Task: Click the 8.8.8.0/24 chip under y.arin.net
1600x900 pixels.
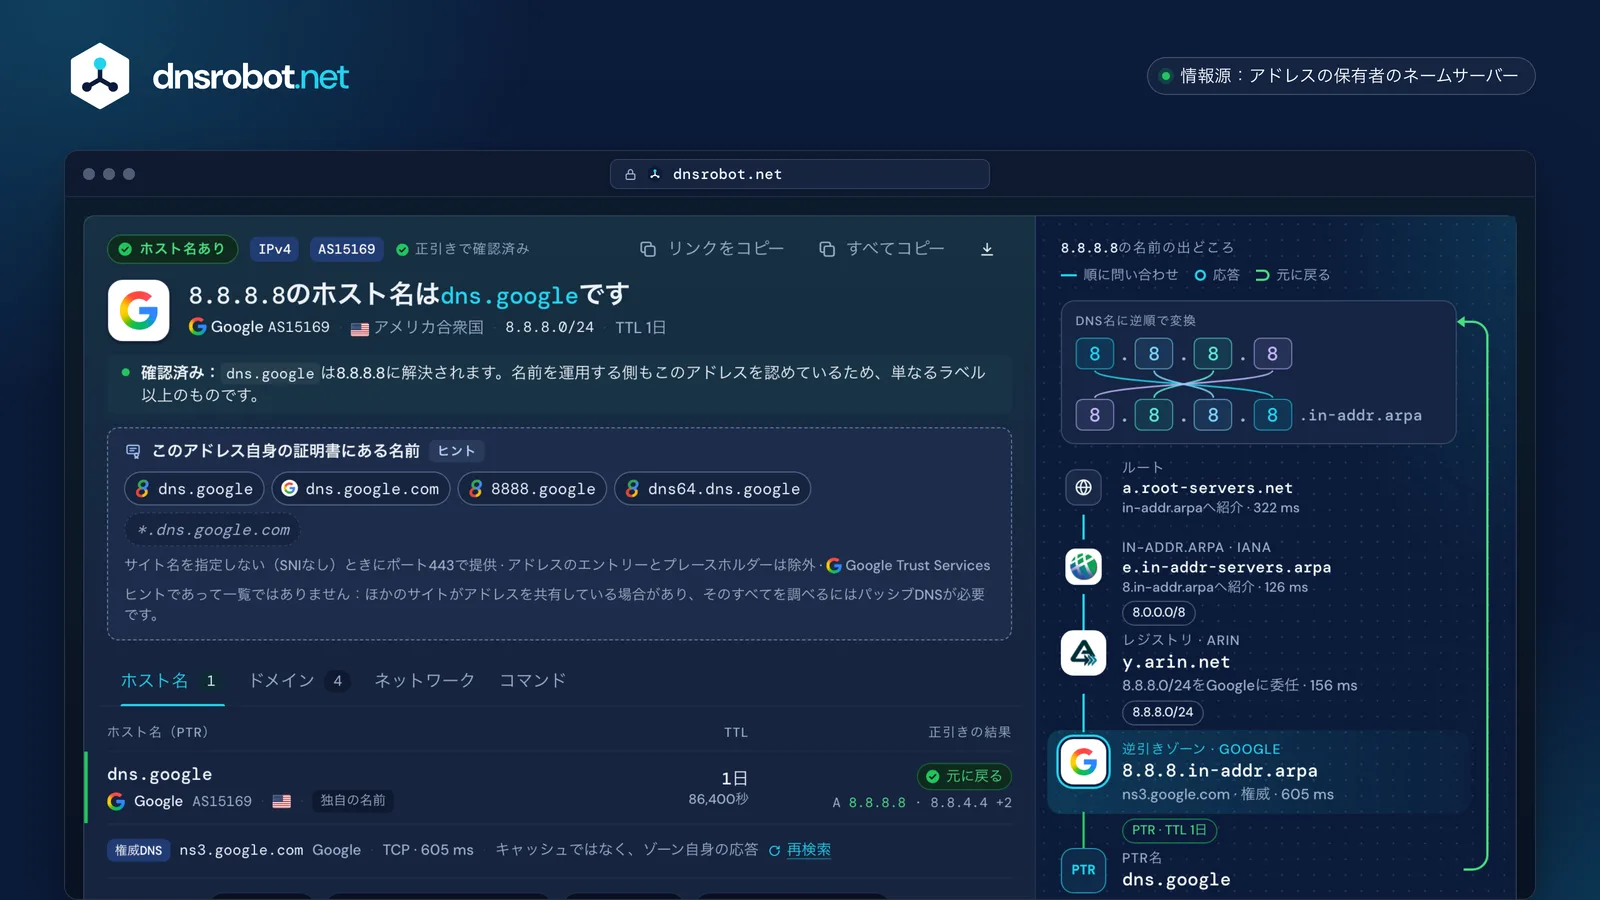Action: click(x=1163, y=712)
